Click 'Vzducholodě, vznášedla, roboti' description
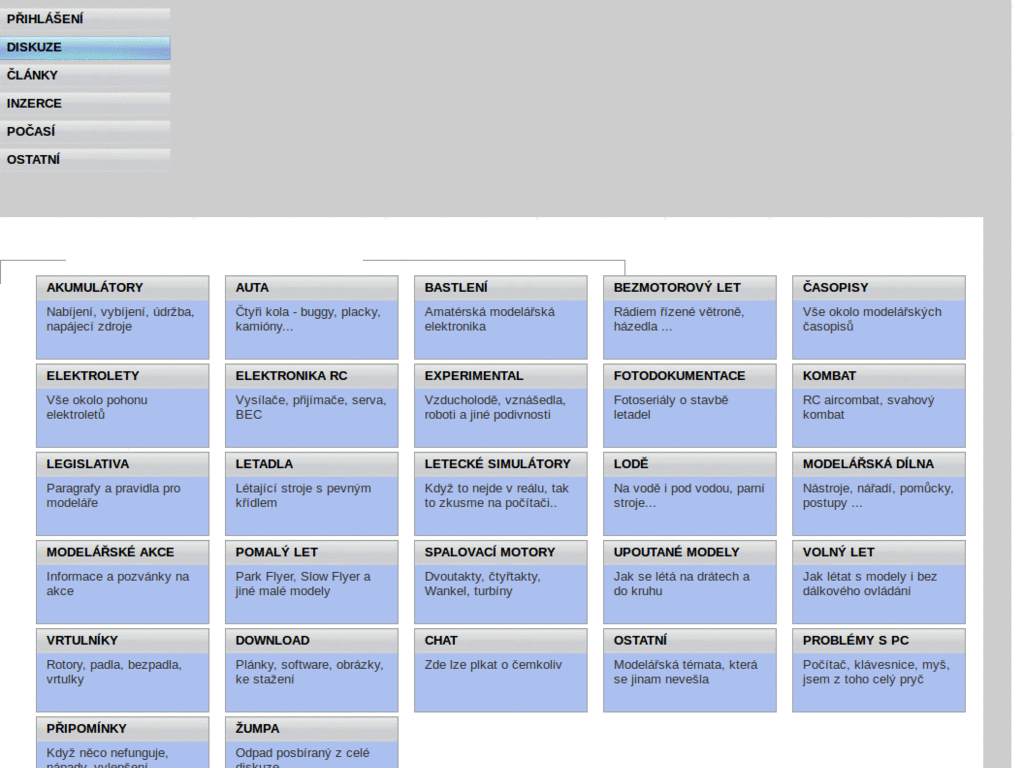 point(495,407)
